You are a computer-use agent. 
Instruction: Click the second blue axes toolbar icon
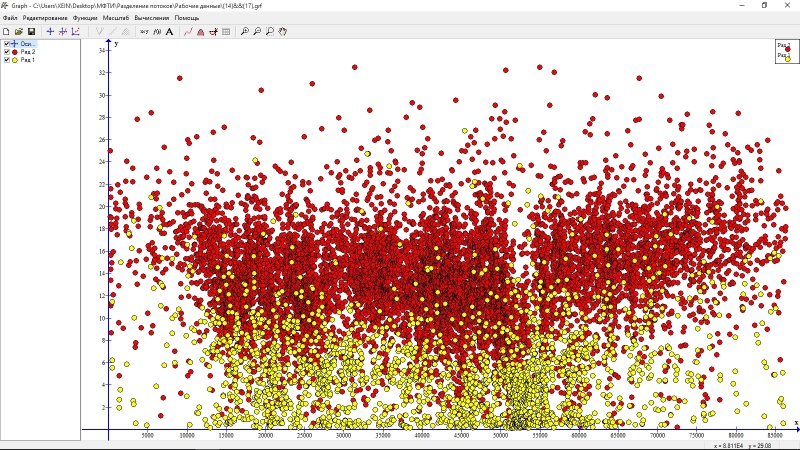63,32
